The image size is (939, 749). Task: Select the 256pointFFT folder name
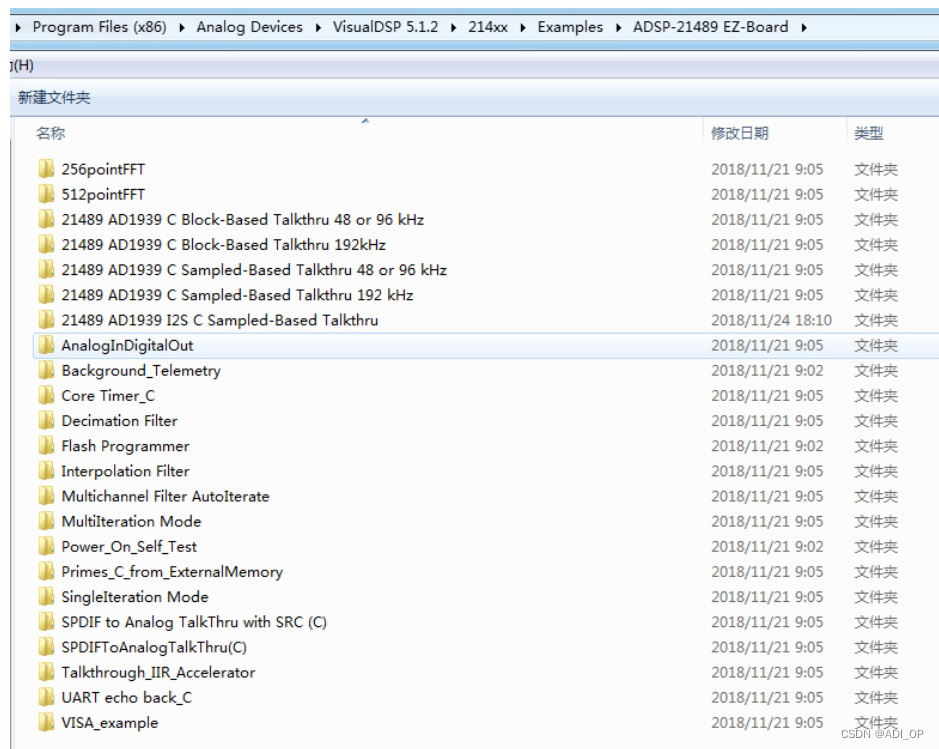pyautogui.click(x=103, y=169)
